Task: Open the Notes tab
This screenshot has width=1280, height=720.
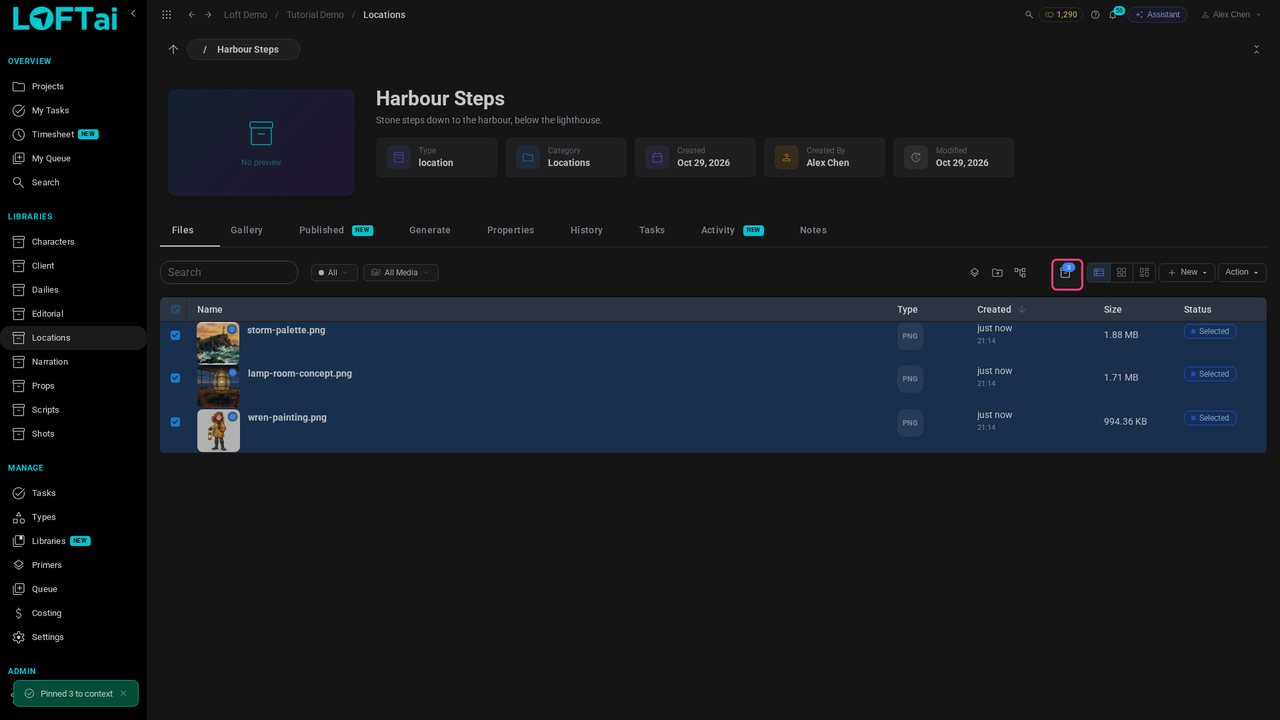Action: click(x=813, y=230)
